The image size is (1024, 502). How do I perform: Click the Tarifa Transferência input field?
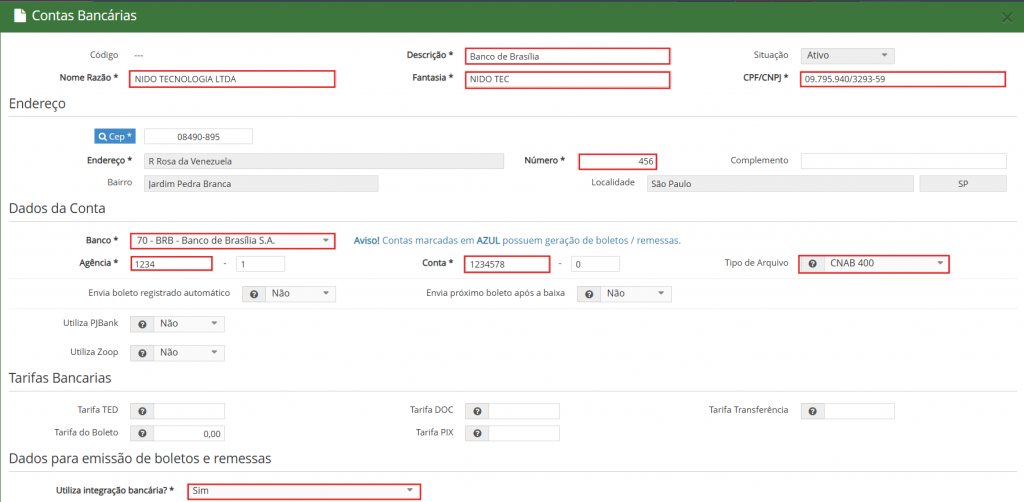click(x=859, y=411)
